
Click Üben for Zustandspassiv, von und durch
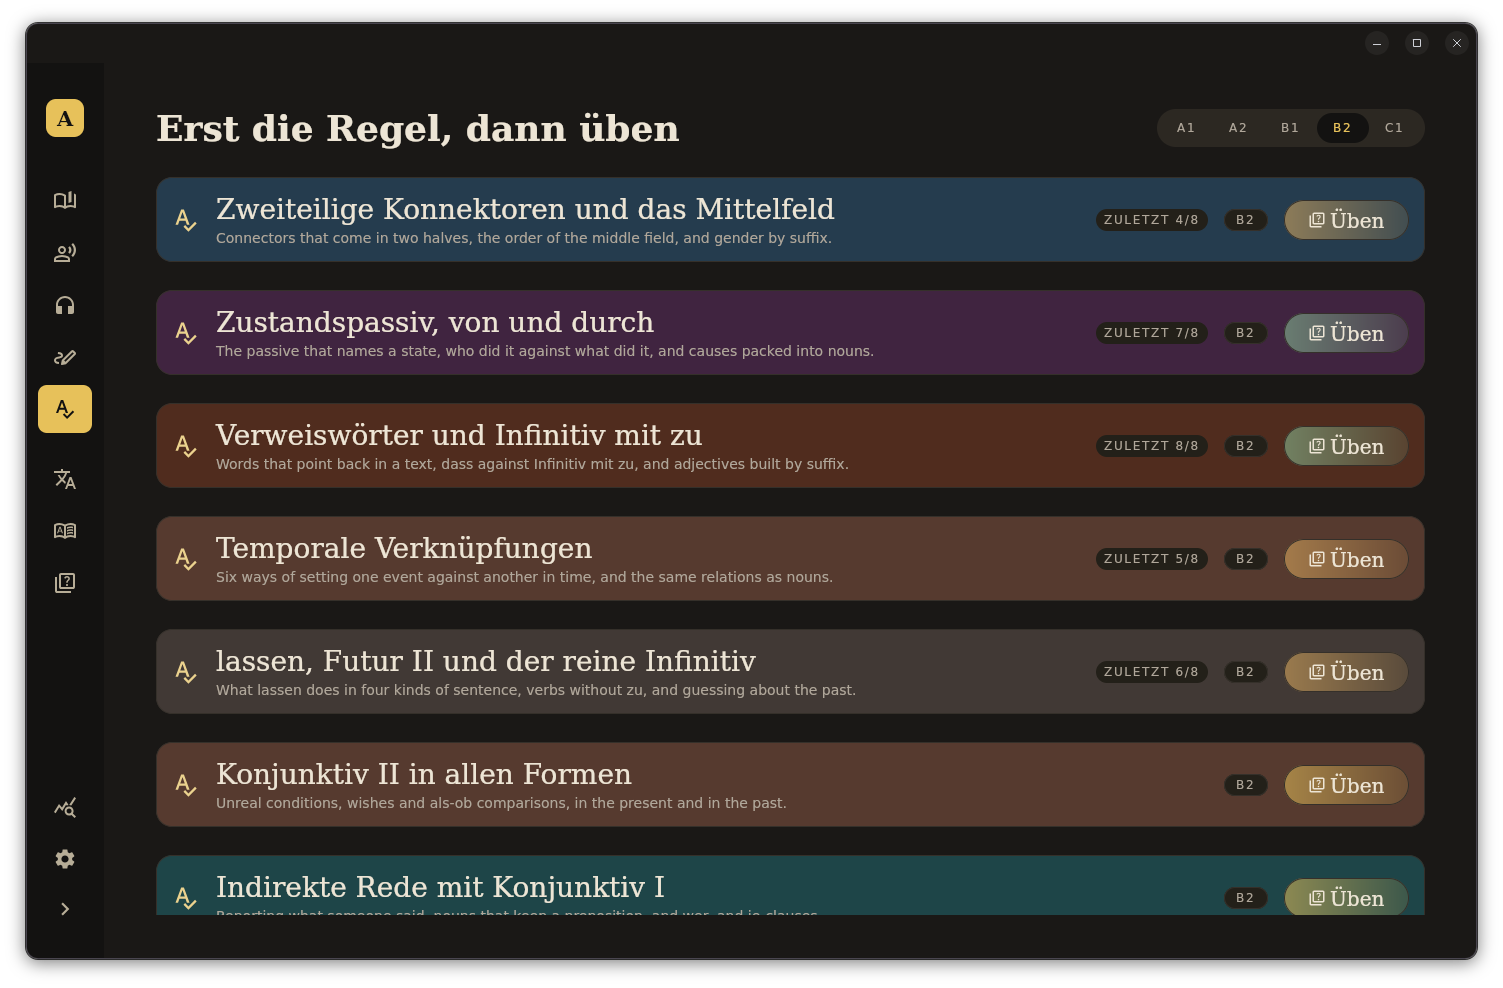(1346, 333)
